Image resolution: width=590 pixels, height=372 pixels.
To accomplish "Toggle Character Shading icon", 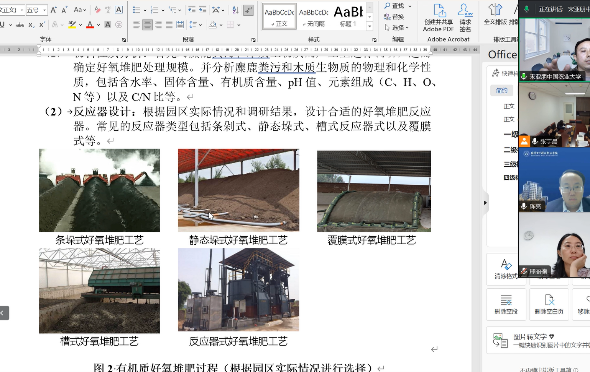I will pyautogui.click(x=108, y=25).
